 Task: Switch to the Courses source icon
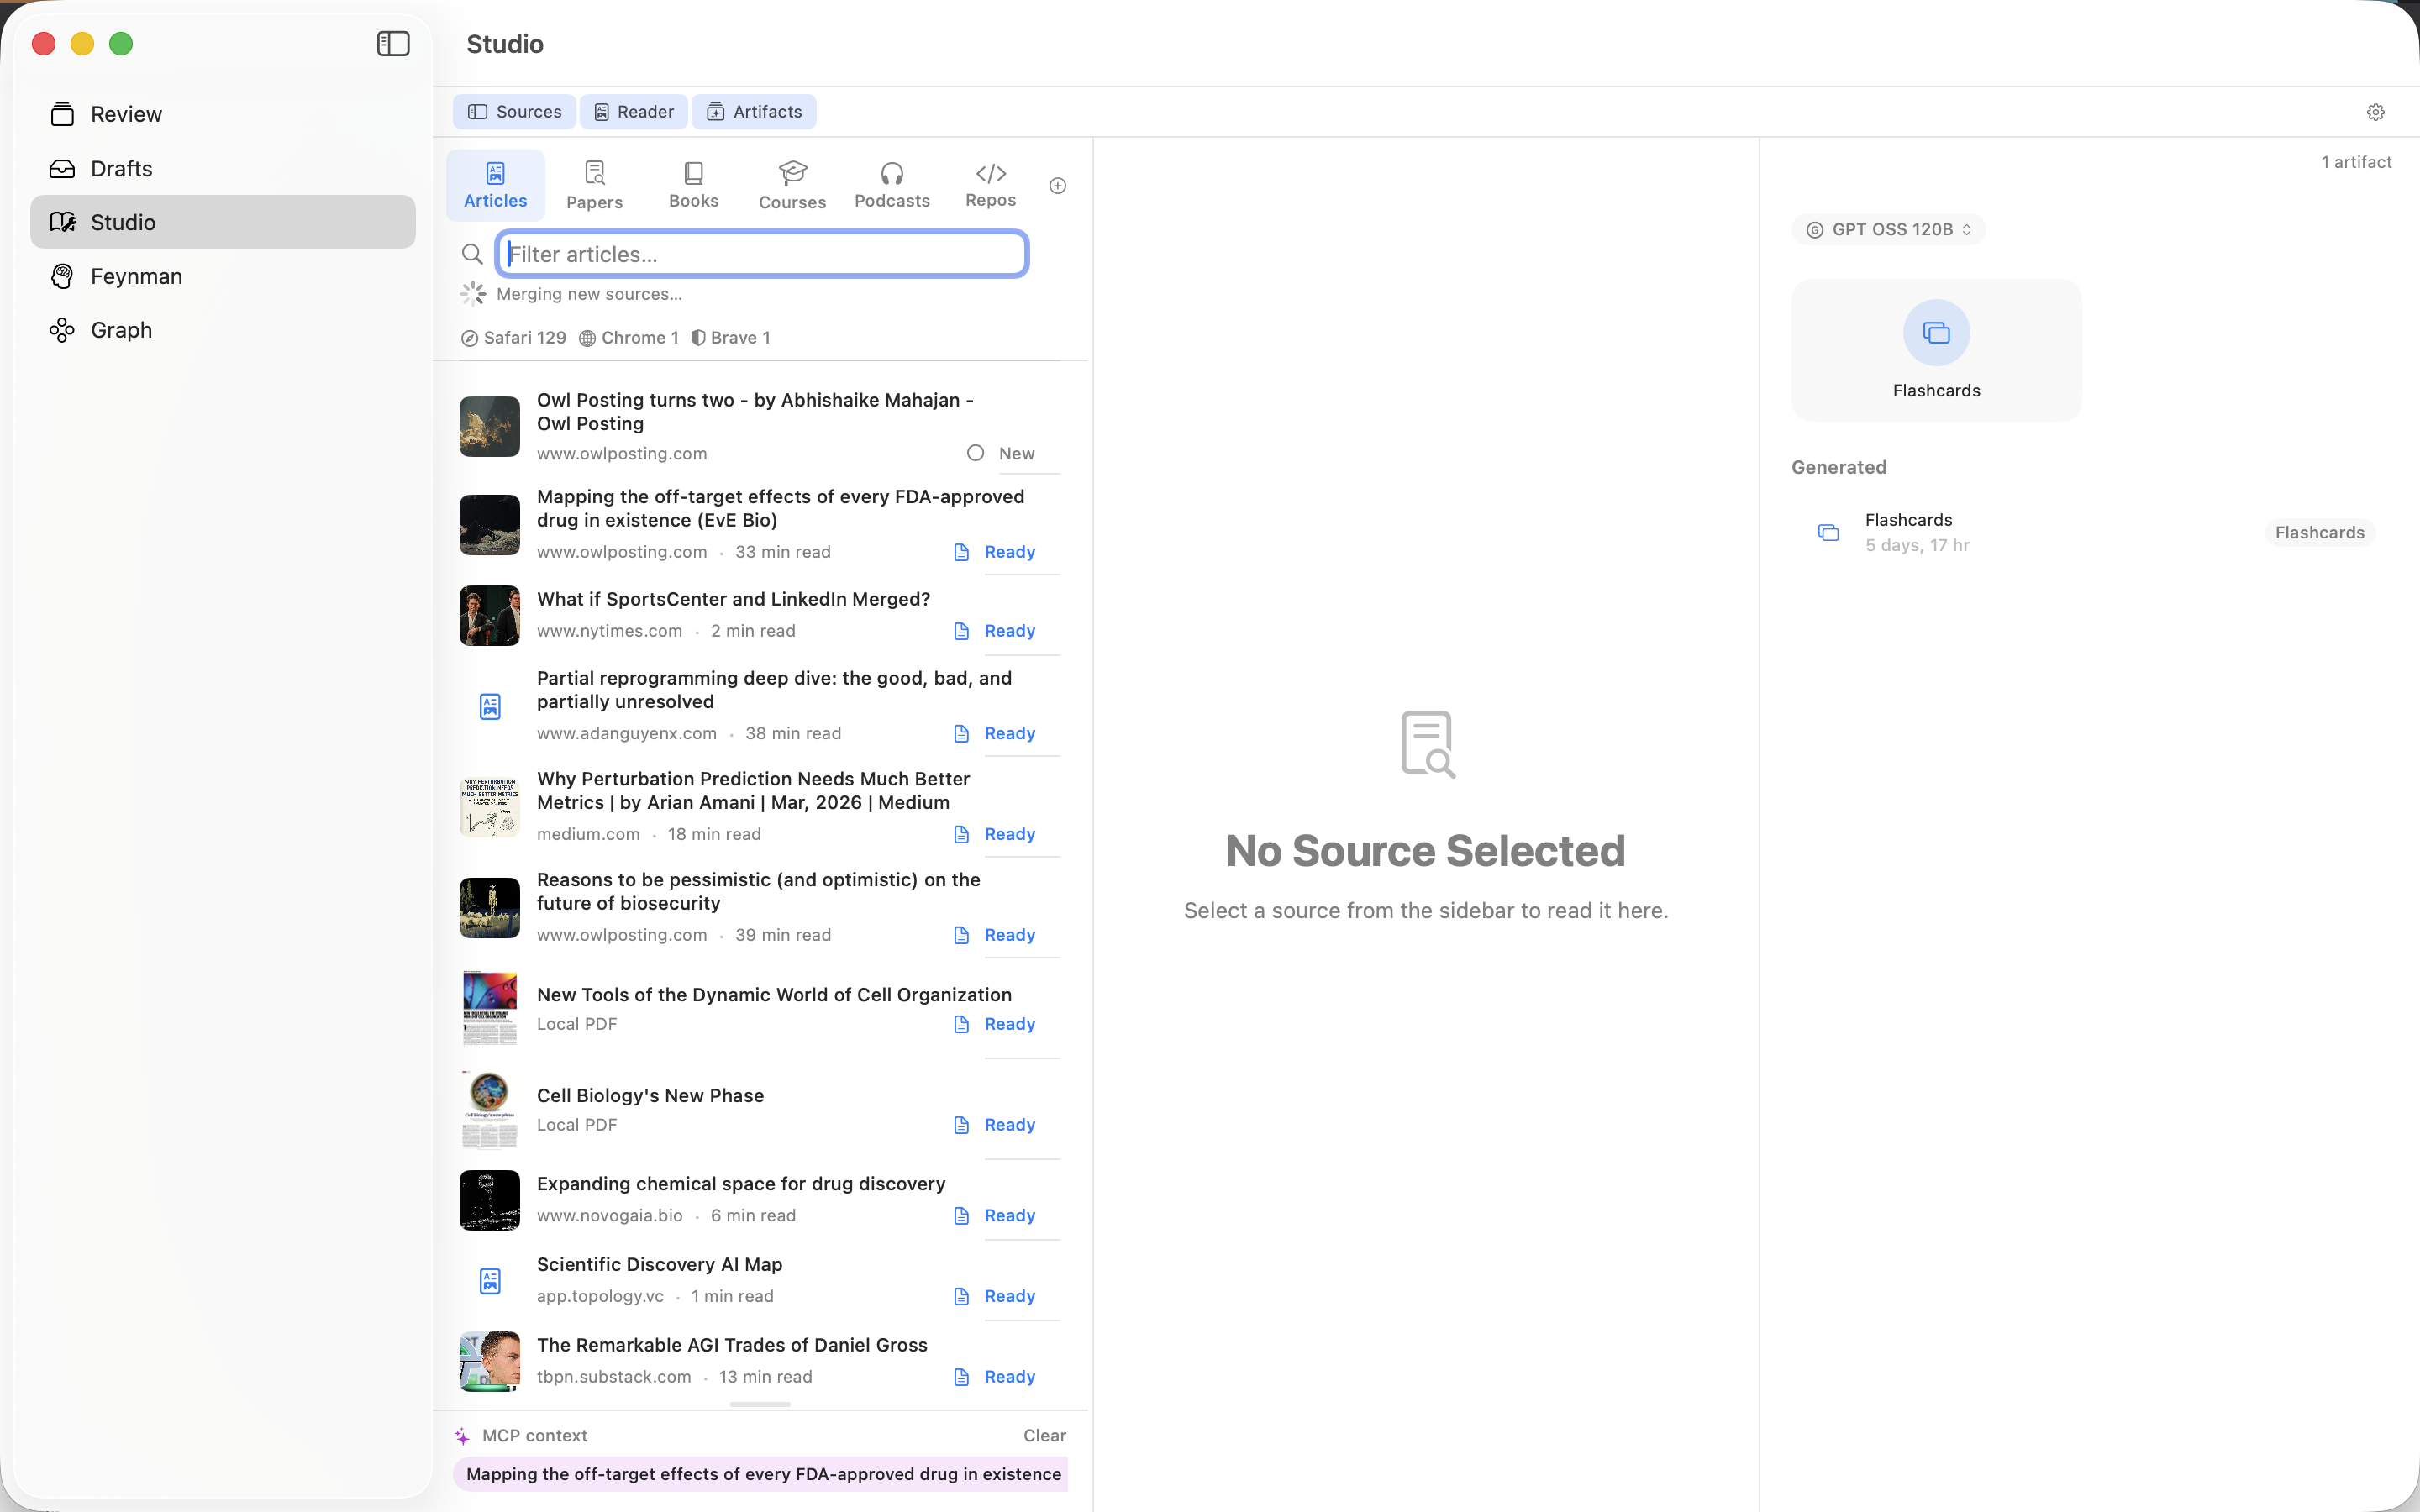[792, 183]
